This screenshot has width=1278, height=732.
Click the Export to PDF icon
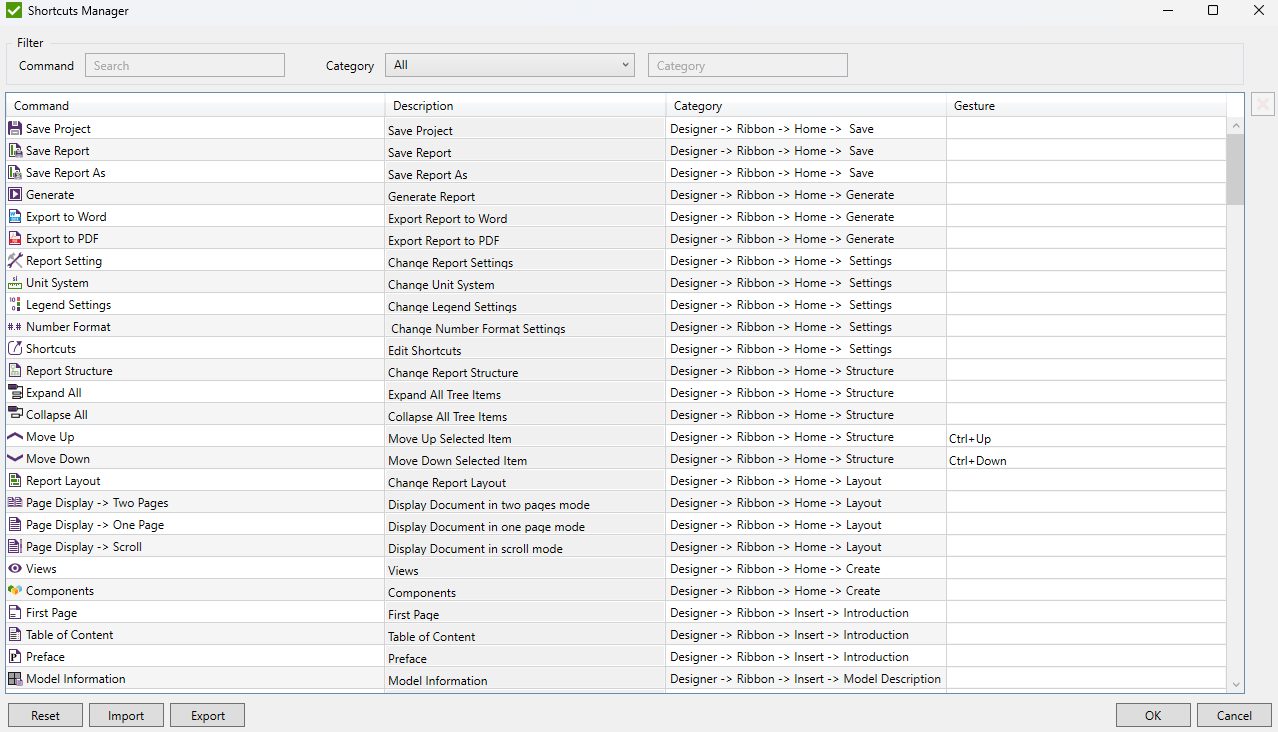[x=14, y=238]
